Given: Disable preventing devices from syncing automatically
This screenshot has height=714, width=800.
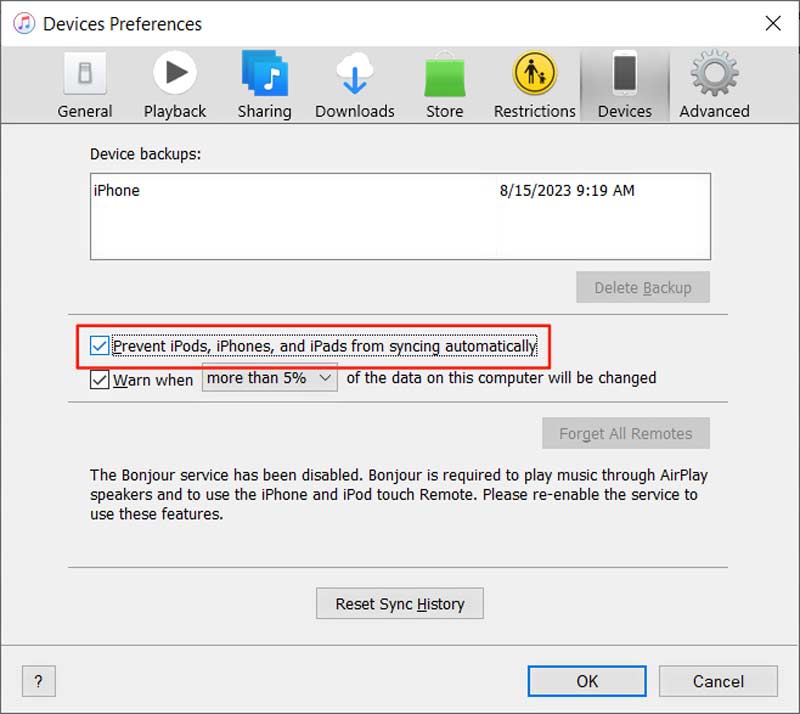Looking at the screenshot, I should tap(98, 345).
